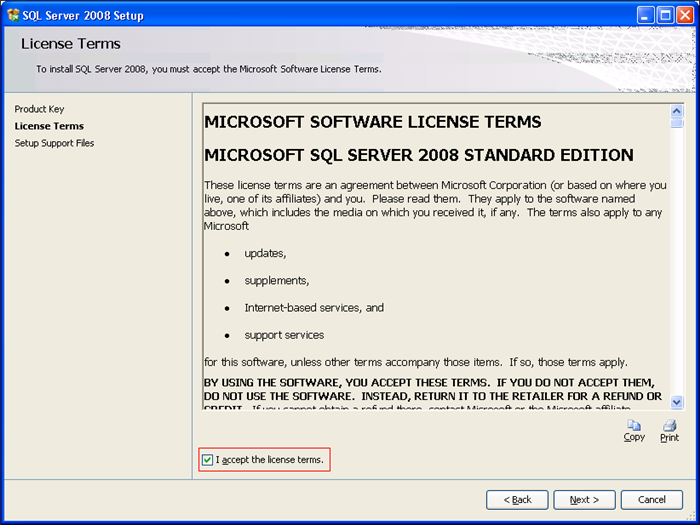700x525 pixels.
Task: Toggle the 'I accept the license terms' checkbox
Action: [207, 460]
